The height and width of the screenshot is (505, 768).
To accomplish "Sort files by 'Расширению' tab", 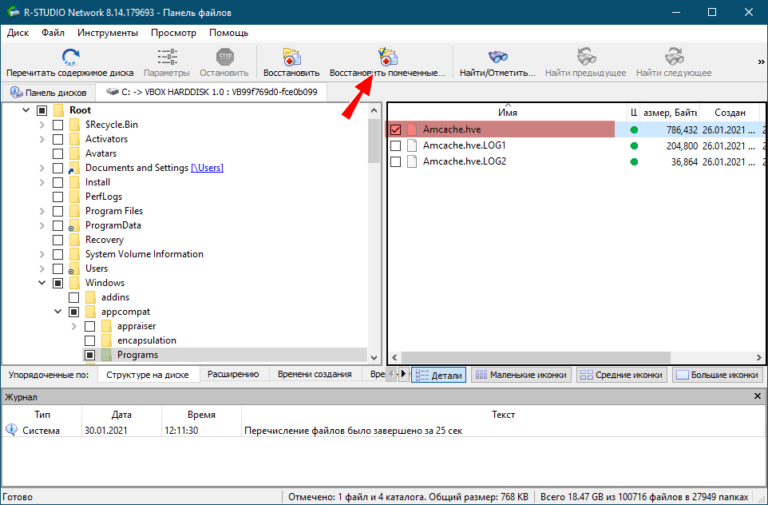I will [x=235, y=375].
